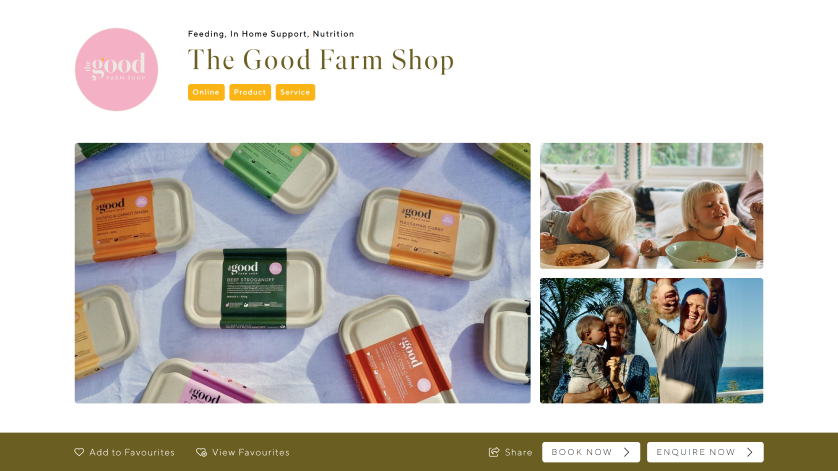Image resolution: width=838 pixels, height=471 pixels.
Task: Click the Share arrow icon
Action: 494,452
